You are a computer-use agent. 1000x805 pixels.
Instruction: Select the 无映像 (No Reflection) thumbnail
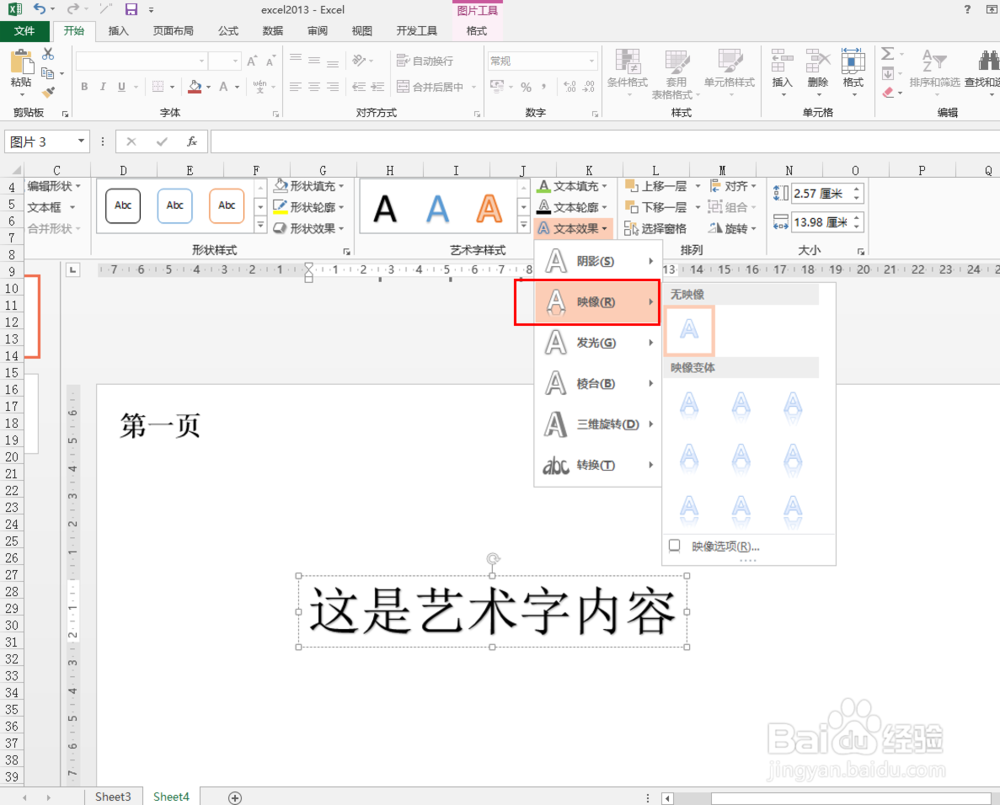(x=689, y=331)
